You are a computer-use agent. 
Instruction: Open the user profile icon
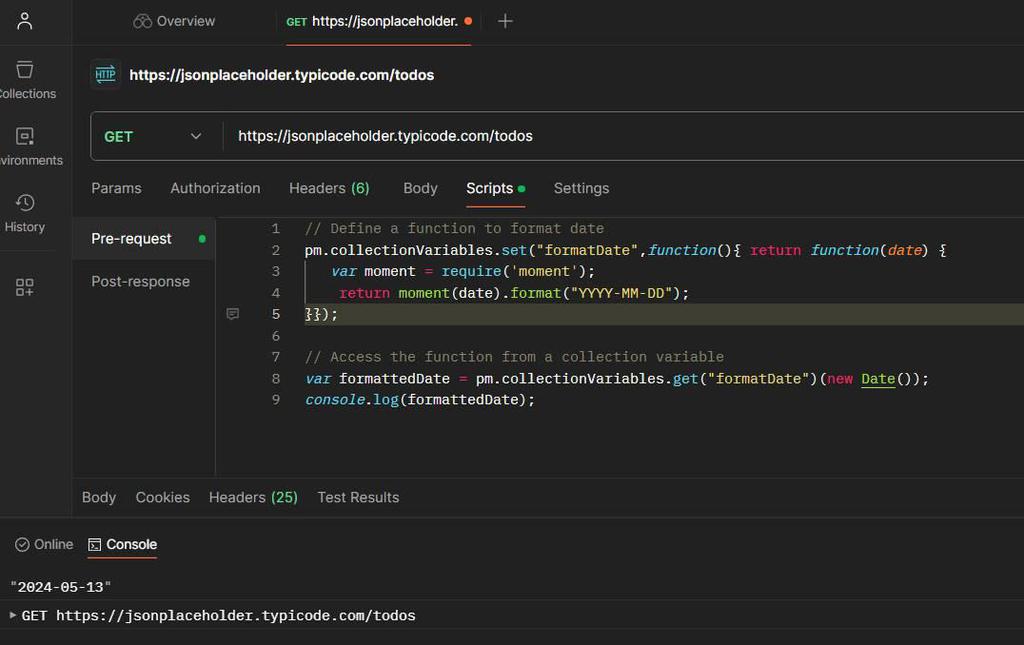point(25,21)
